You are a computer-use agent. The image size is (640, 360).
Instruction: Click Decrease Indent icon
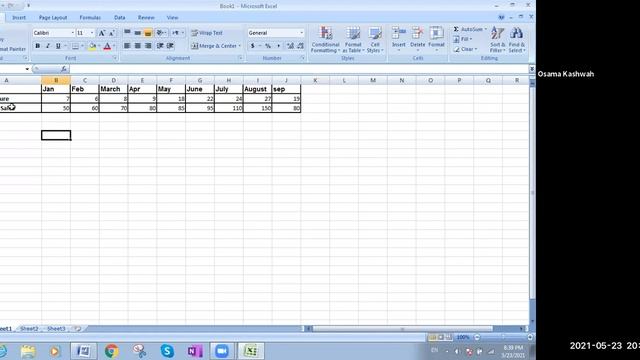coord(160,46)
